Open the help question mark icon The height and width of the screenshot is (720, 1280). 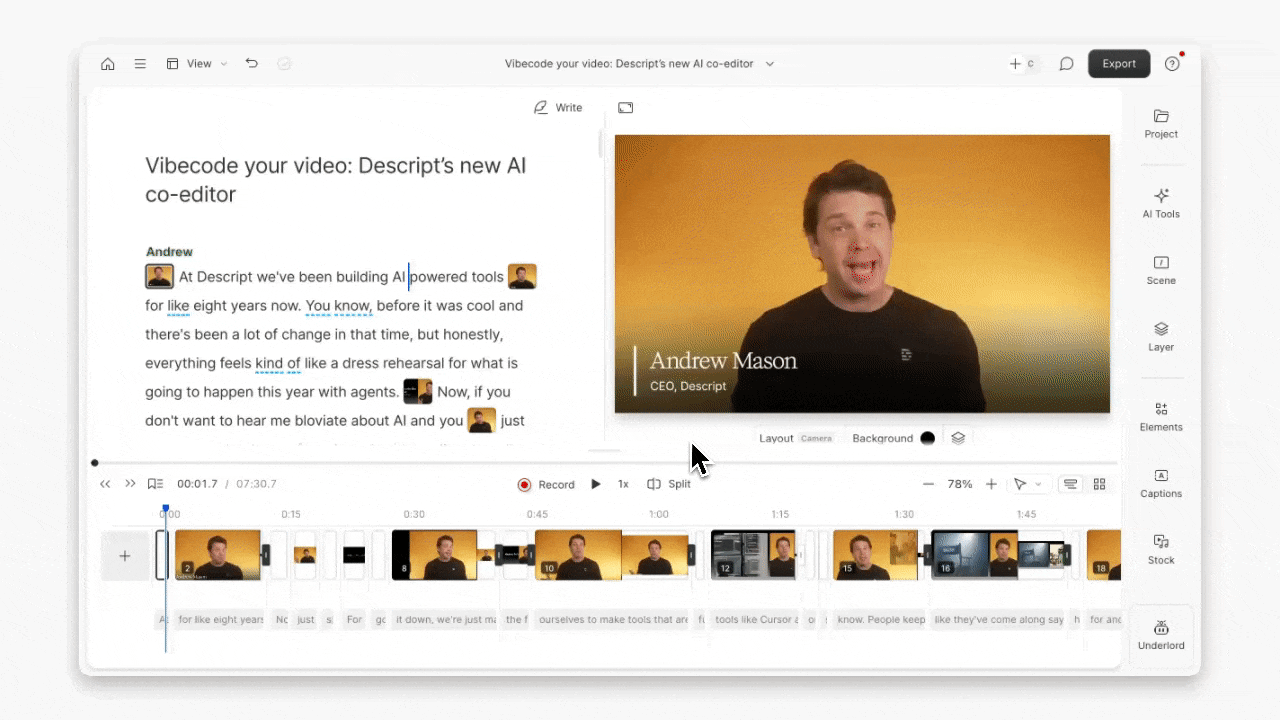(x=1172, y=64)
